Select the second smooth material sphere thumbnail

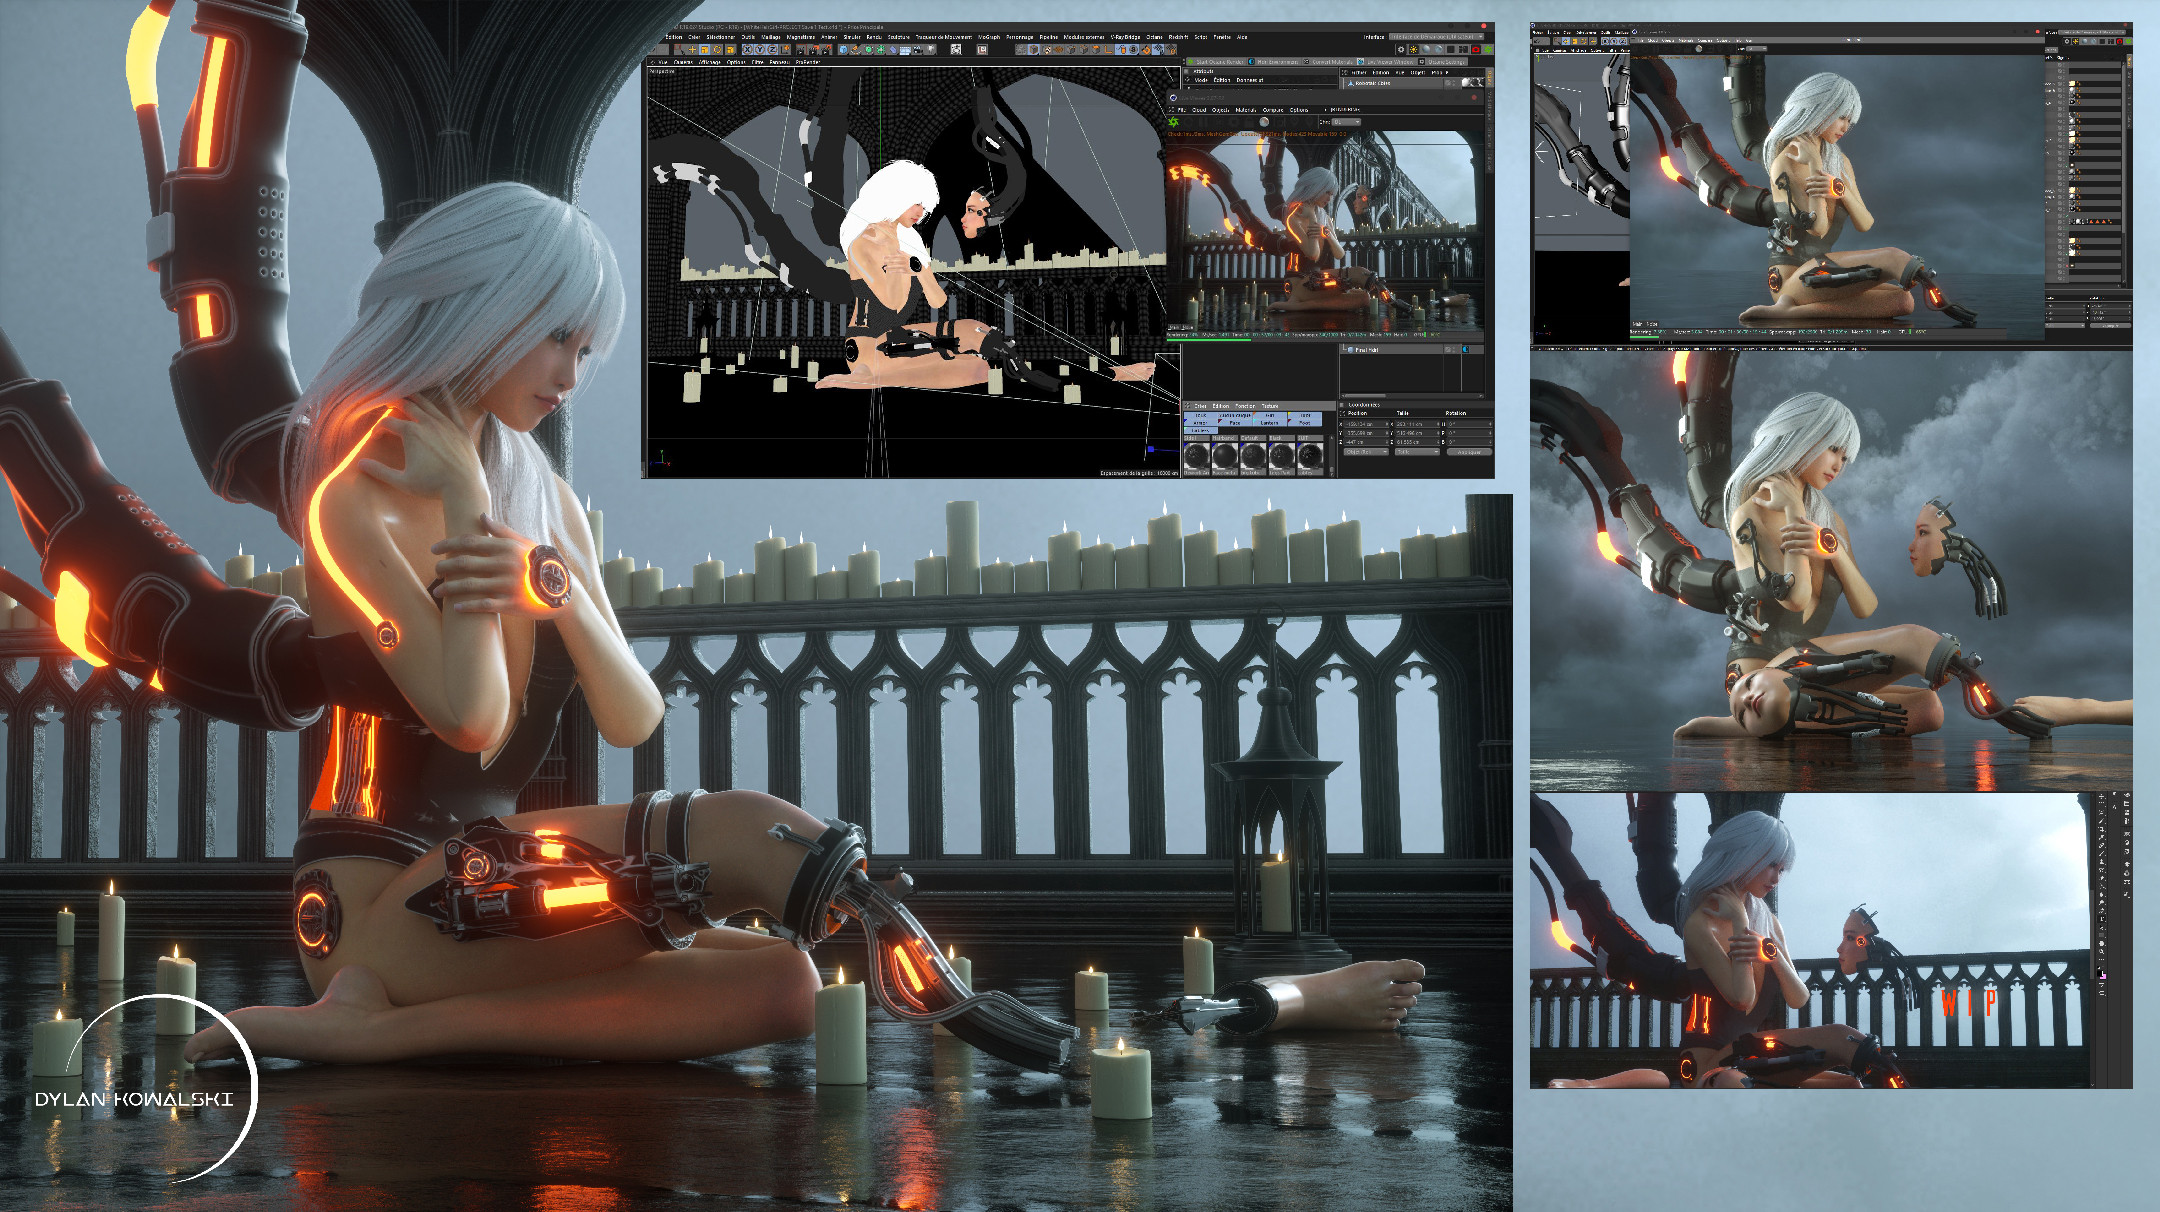point(1225,455)
